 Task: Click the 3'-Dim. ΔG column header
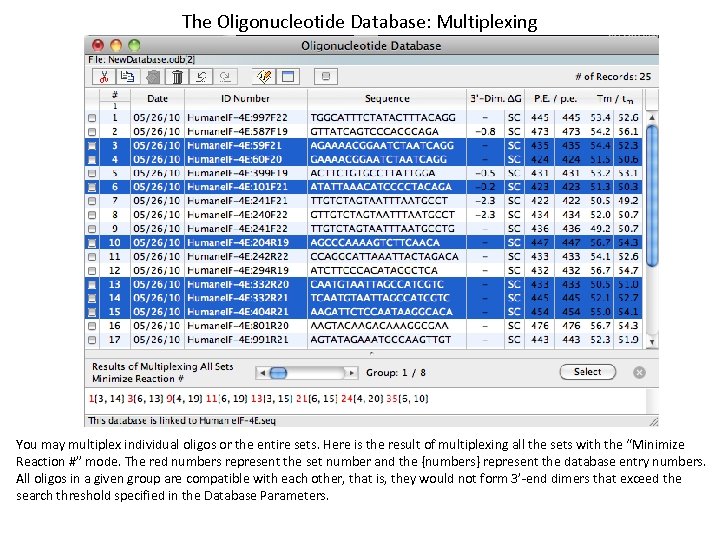[495, 99]
